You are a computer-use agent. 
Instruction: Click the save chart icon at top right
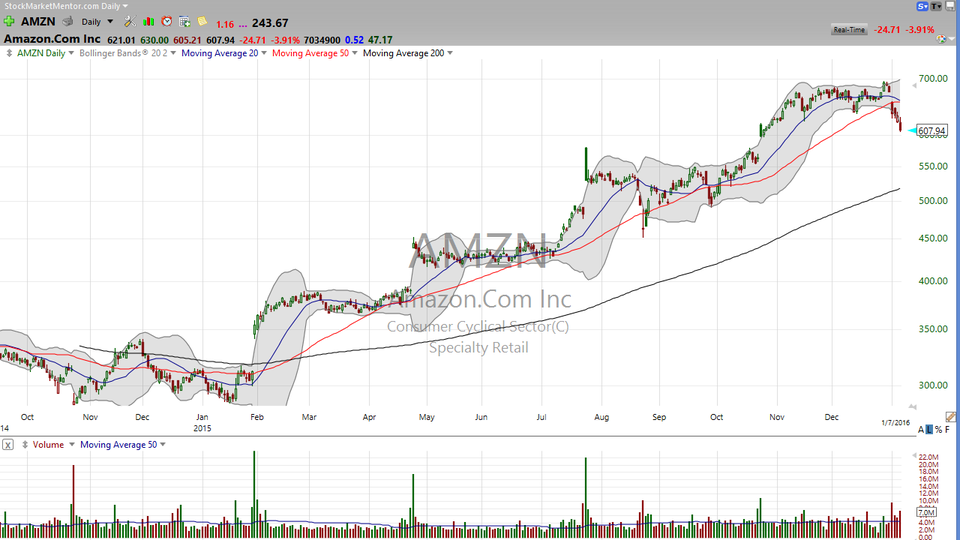tap(951, 6)
